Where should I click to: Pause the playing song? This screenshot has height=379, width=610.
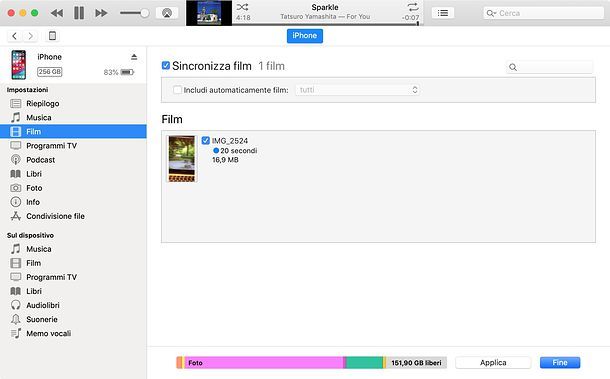click(x=79, y=13)
